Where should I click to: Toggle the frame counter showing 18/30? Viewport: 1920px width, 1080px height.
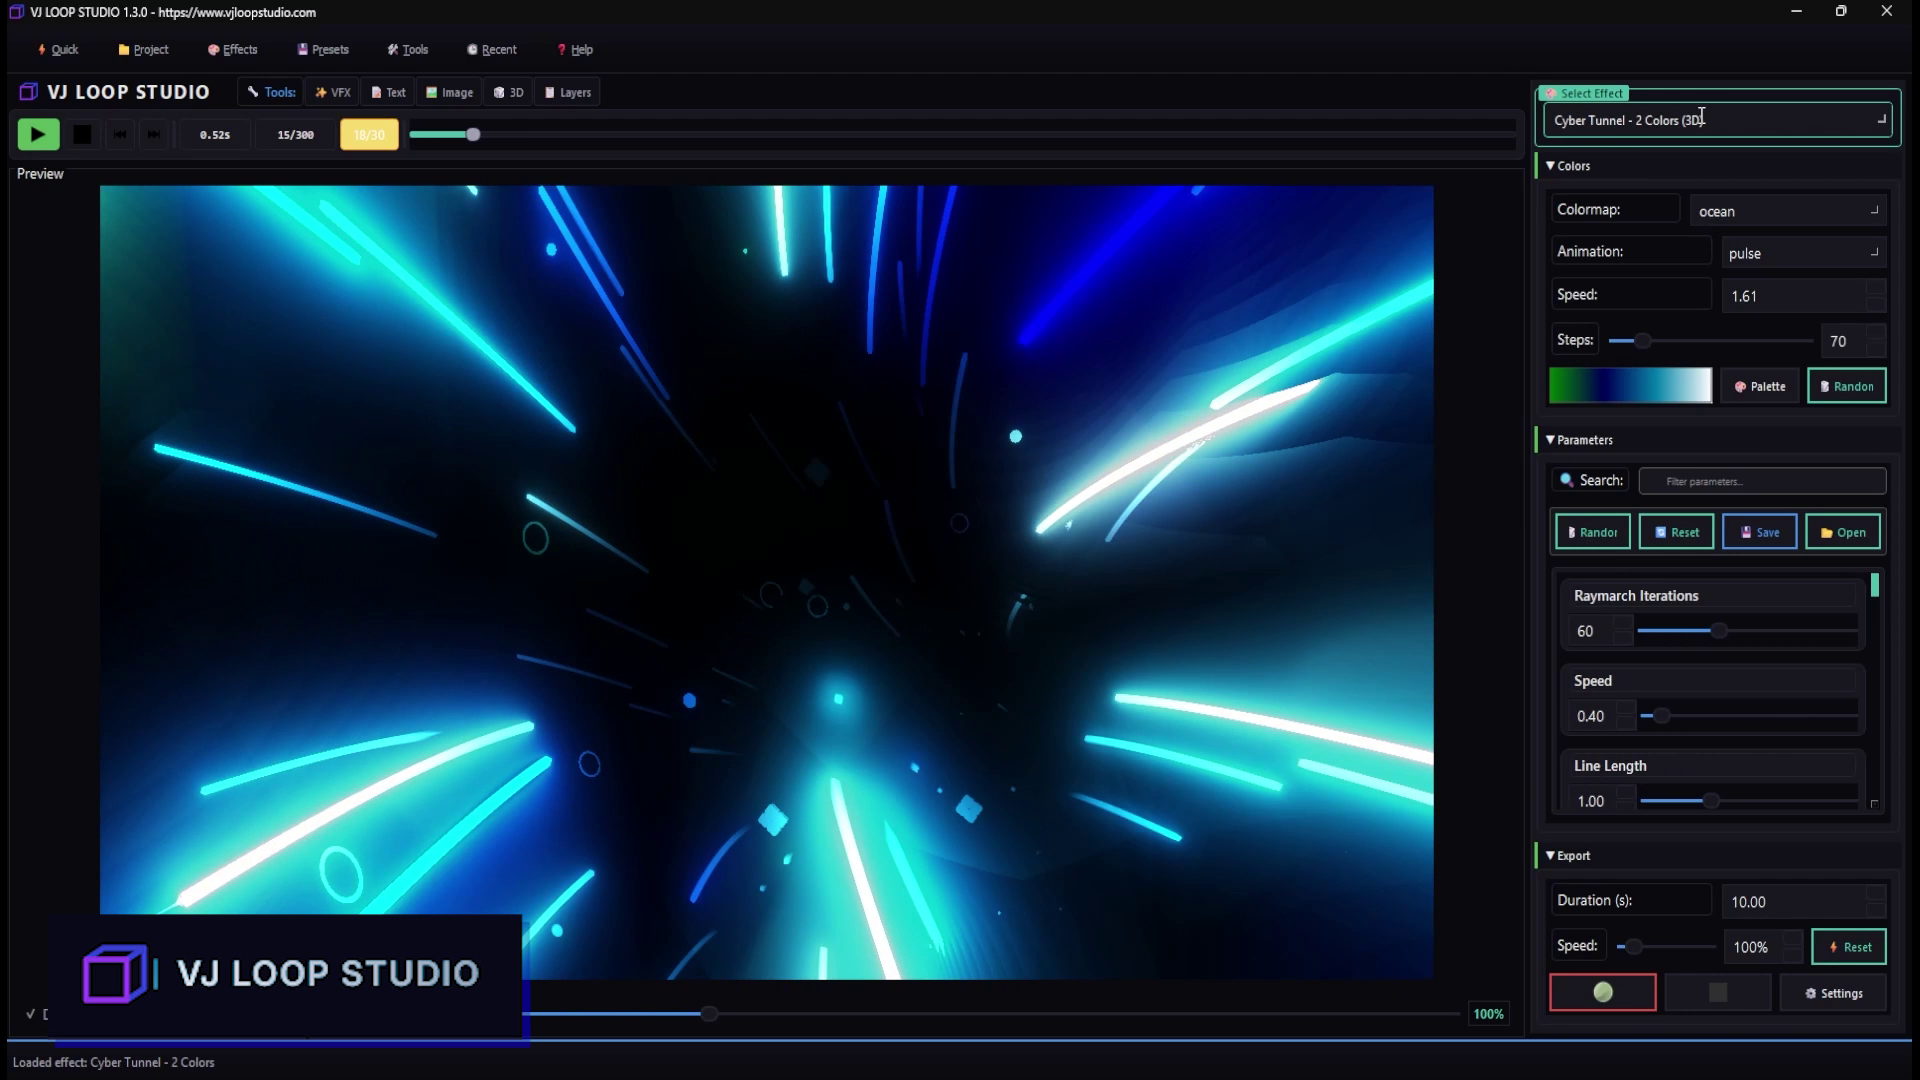coord(368,134)
